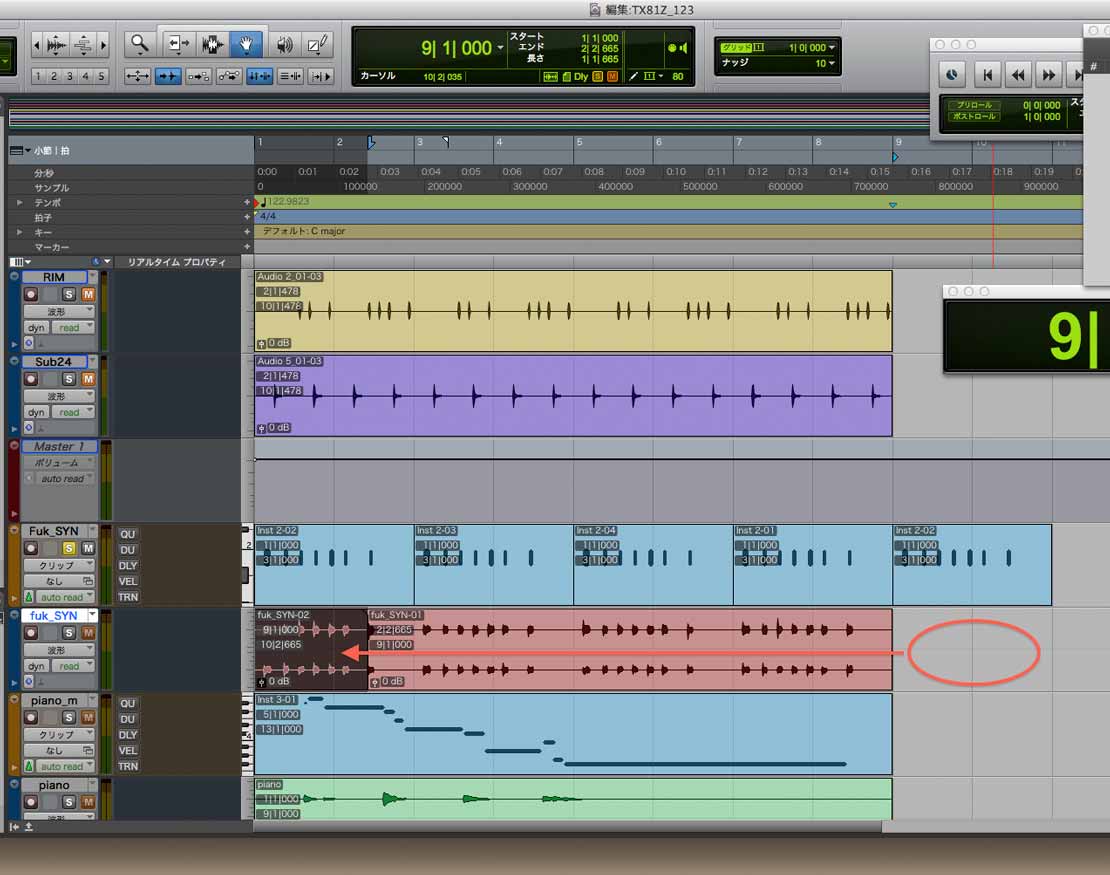
Task: Solo the piano_m track
Action: click(x=69, y=717)
